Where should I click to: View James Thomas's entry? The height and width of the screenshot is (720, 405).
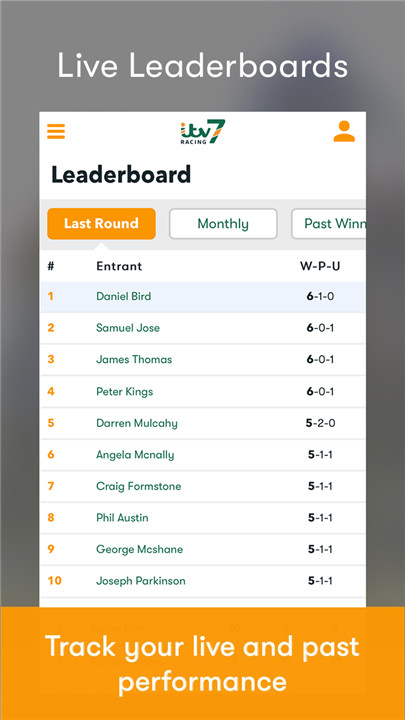(x=134, y=360)
